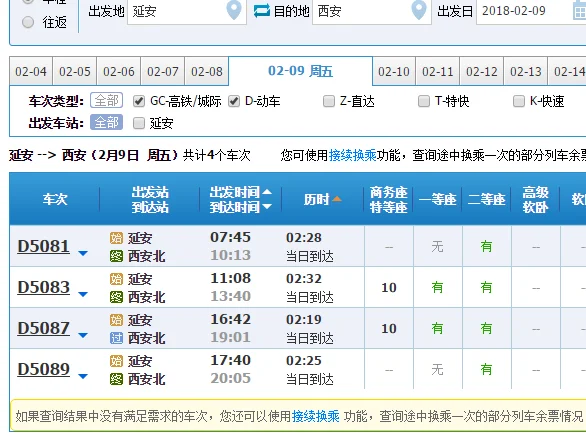This screenshot has width=586, height=433.
Task: Switch to the 02-13 date tab
Action: 526,71
